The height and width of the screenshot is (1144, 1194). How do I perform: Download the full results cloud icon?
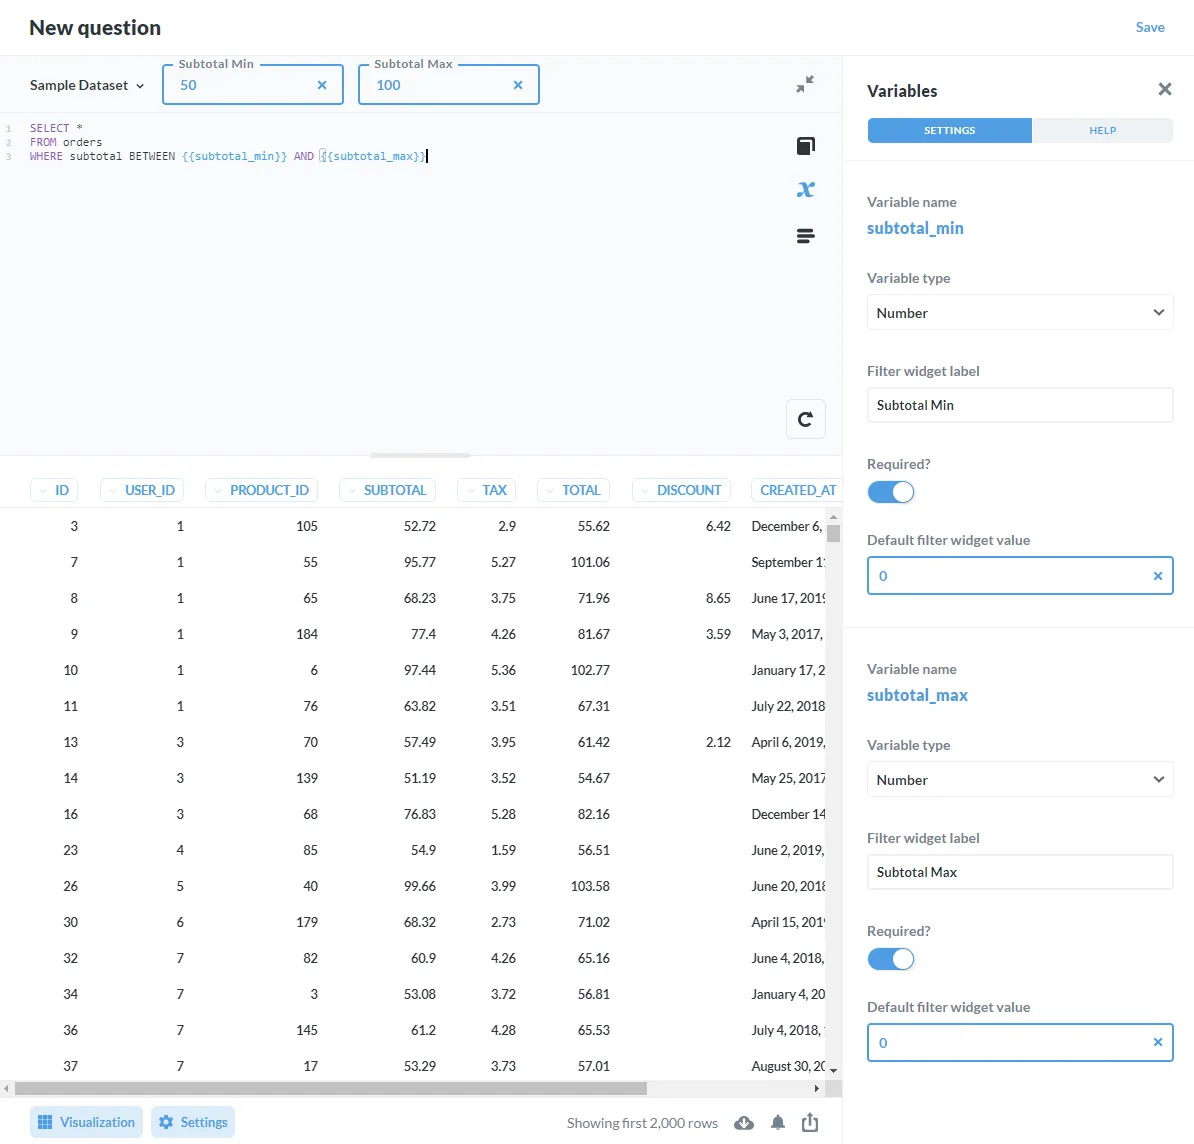pyautogui.click(x=744, y=1123)
